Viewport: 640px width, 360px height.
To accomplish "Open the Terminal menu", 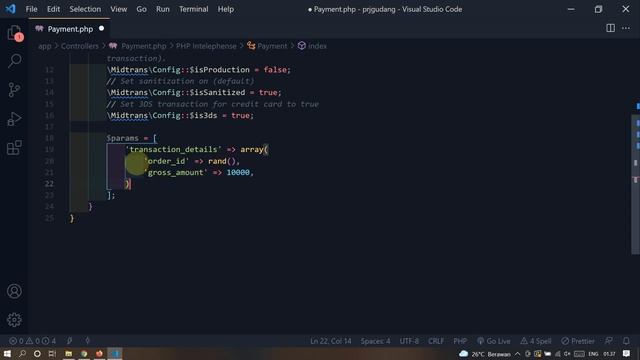I will [x=193, y=9].
